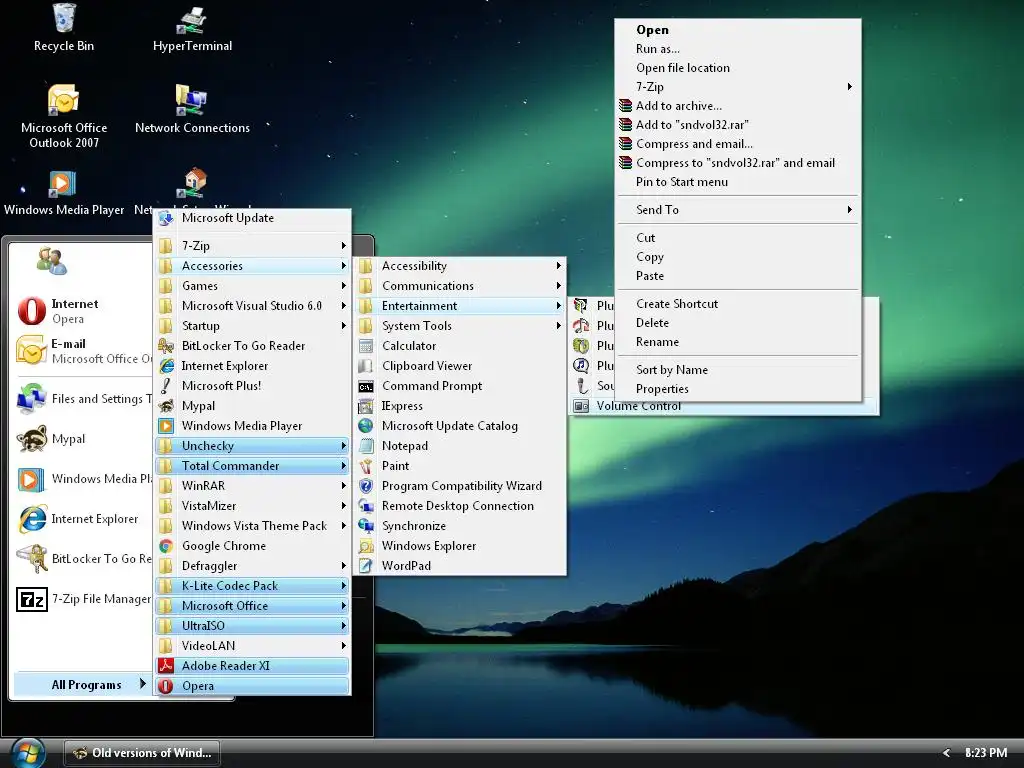The image size is (1024, 768).
Task: Click the Adobe Reader XI icon
Action: coord(166,665)
